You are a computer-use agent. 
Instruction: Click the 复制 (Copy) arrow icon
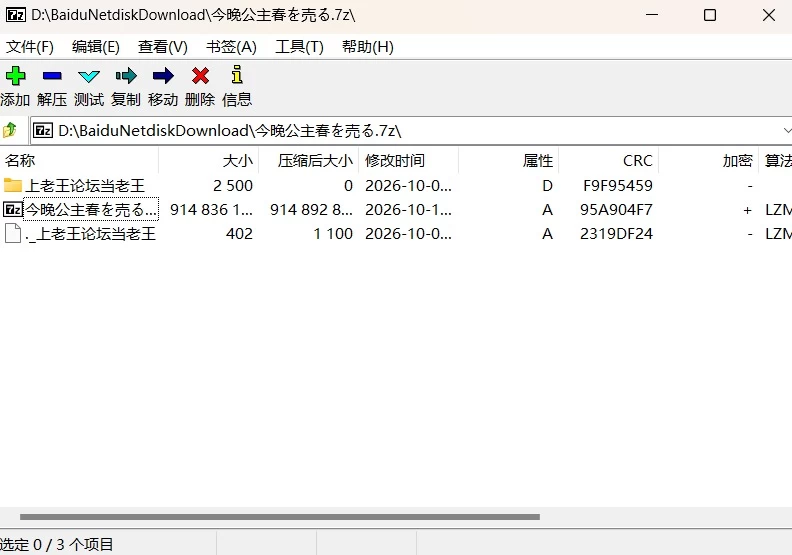(126, 76)
